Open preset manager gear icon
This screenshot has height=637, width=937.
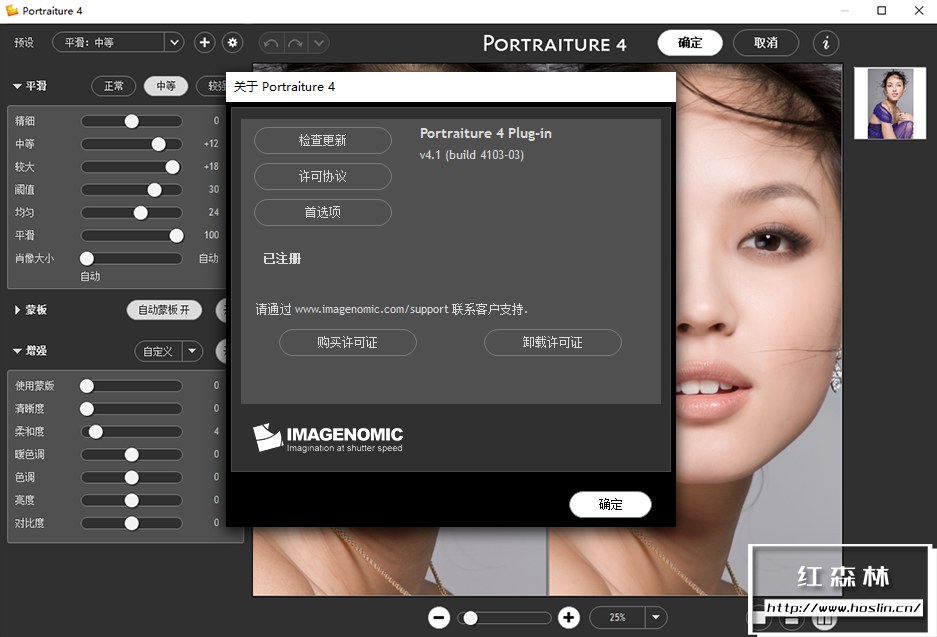click(232, 42)
